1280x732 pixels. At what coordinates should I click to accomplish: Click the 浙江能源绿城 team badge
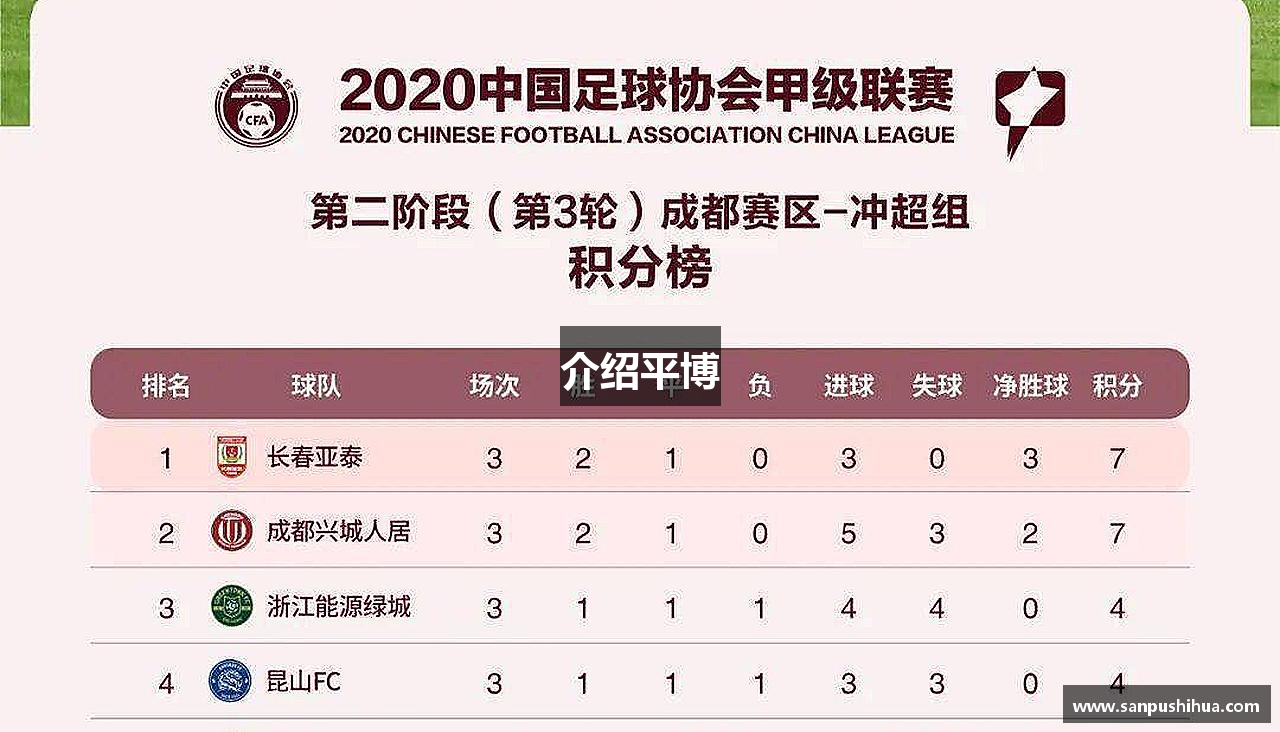[x=231, y=606]
